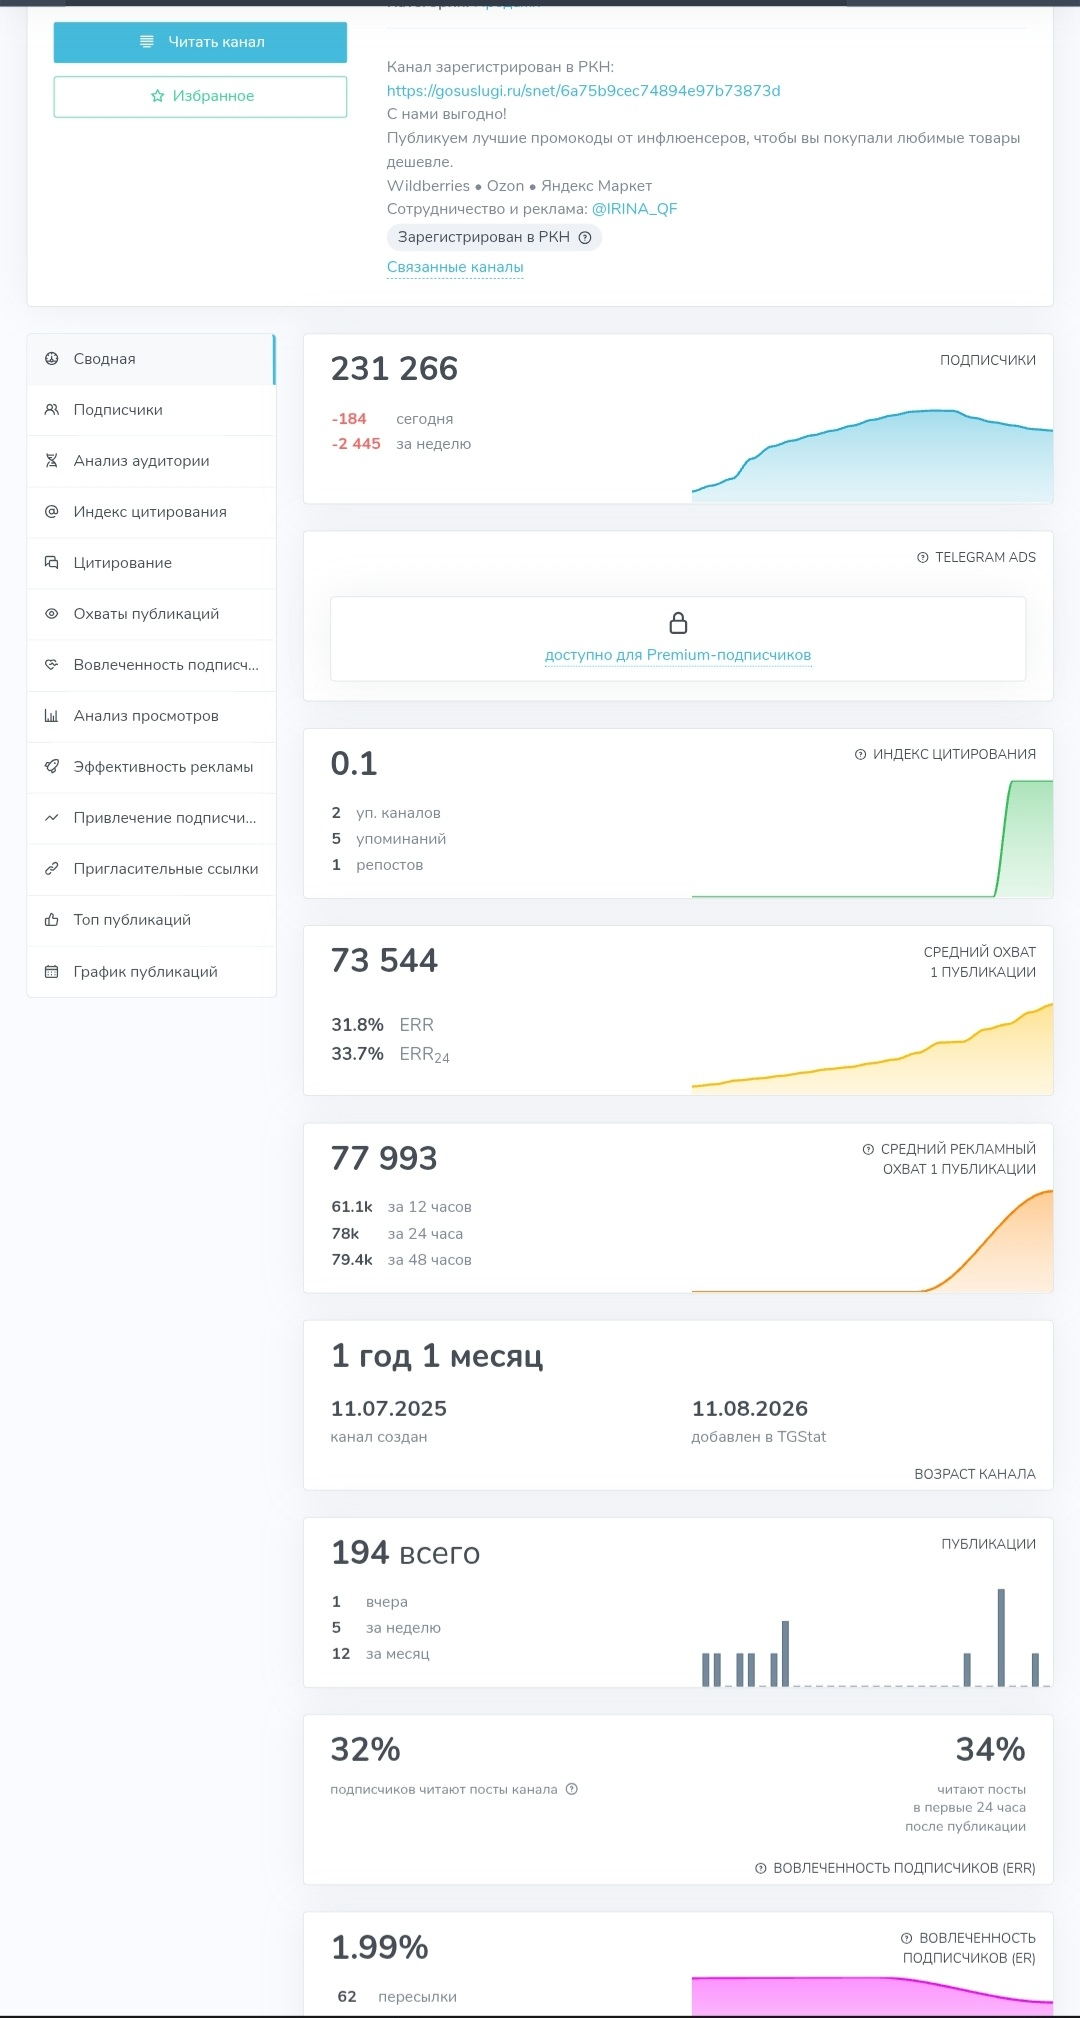Click the lock icon in Telegram Ads card
This screenshot has width=1080, height=2018.
pyautogui.click(x=678, y=623)
